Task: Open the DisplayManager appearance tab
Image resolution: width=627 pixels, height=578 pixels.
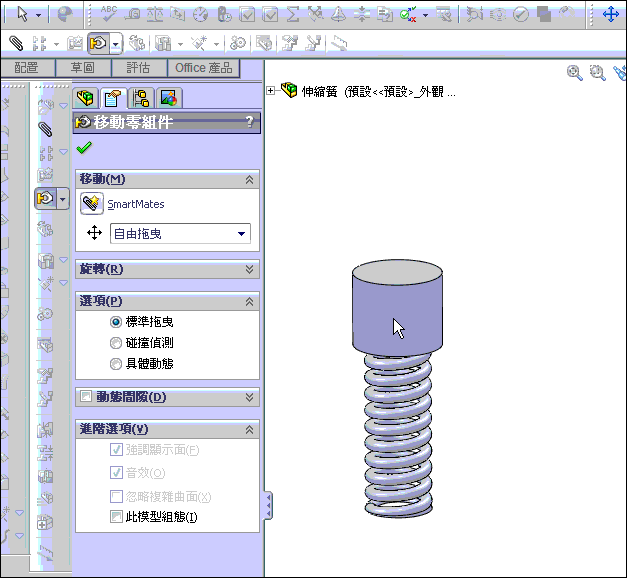Action: [x=169, y=98]
